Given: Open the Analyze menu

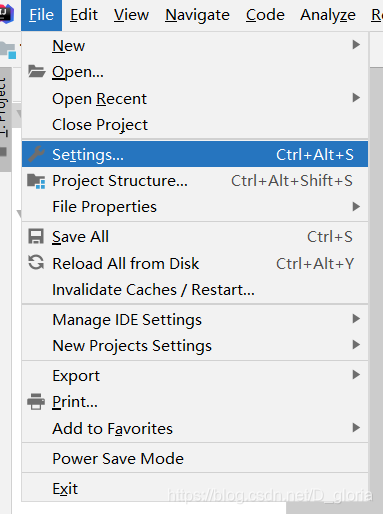Looking at the screenshot, I should click(x=328, y=15).
